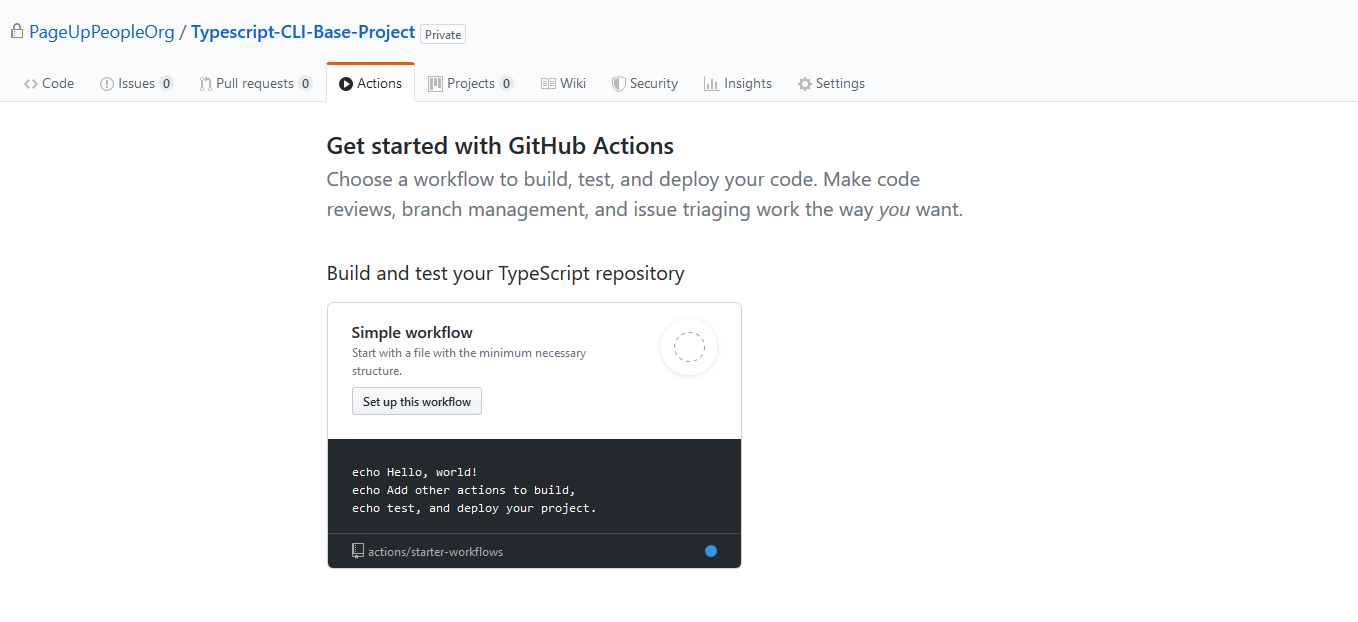This screenshot has width=1358, height=622.
Task: Switch to the Wiki tab
Action: 563,83
